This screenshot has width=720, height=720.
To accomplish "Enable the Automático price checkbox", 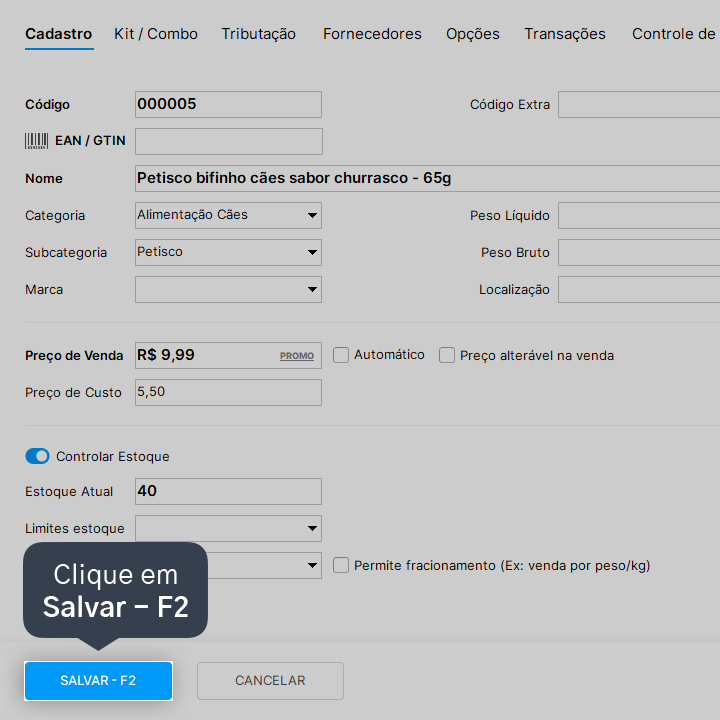I will click(341, 355).
